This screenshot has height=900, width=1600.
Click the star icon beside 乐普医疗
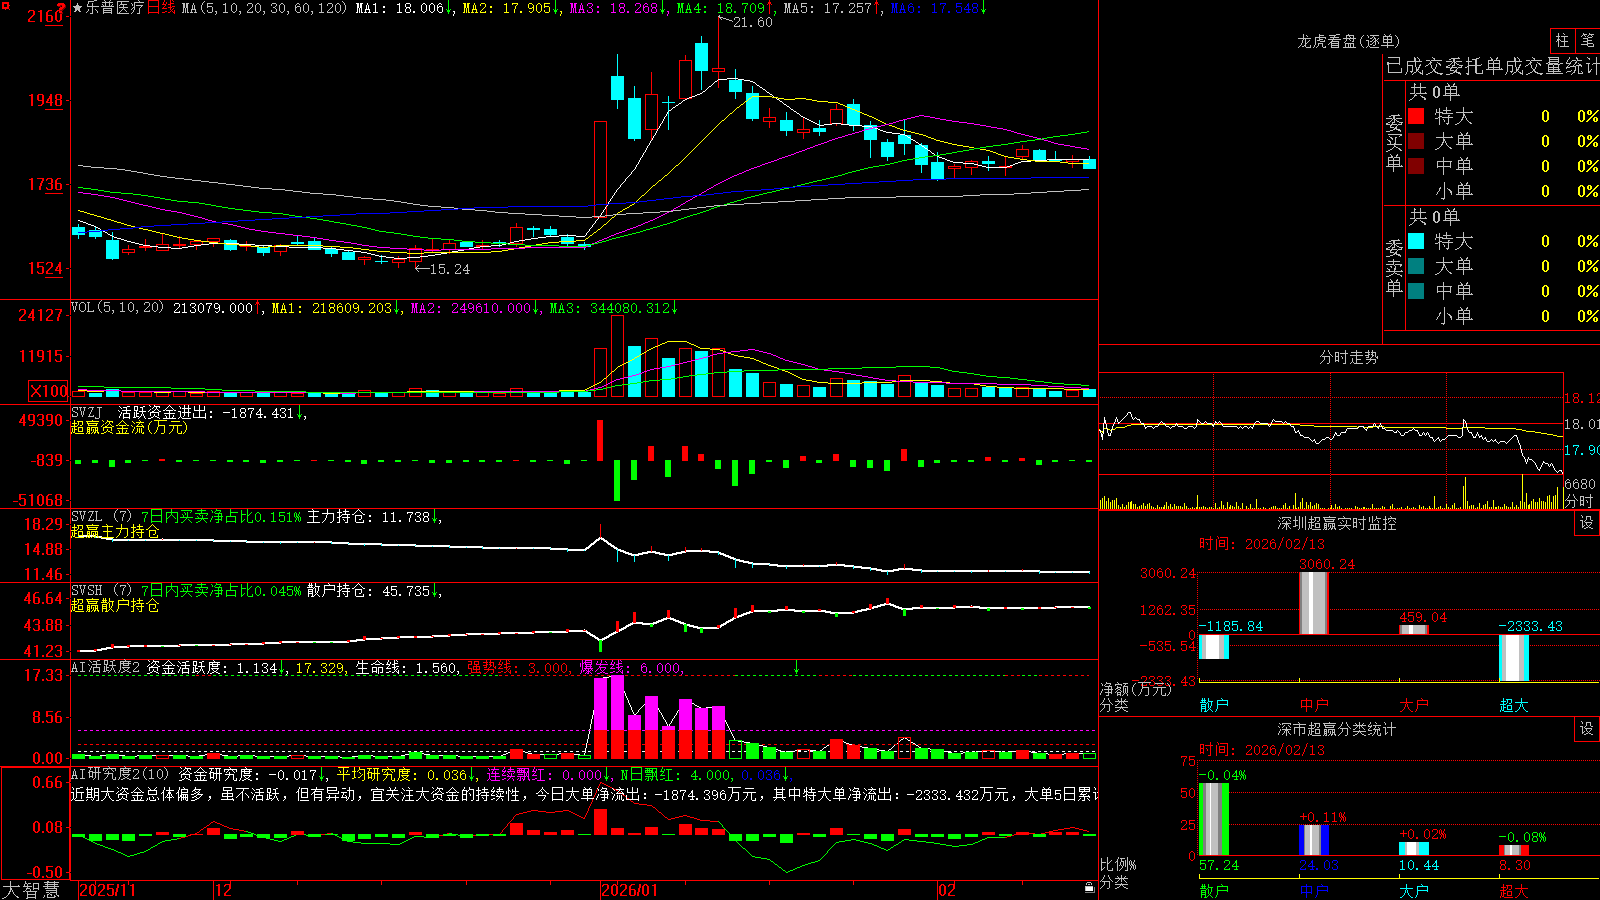(78, 8)
